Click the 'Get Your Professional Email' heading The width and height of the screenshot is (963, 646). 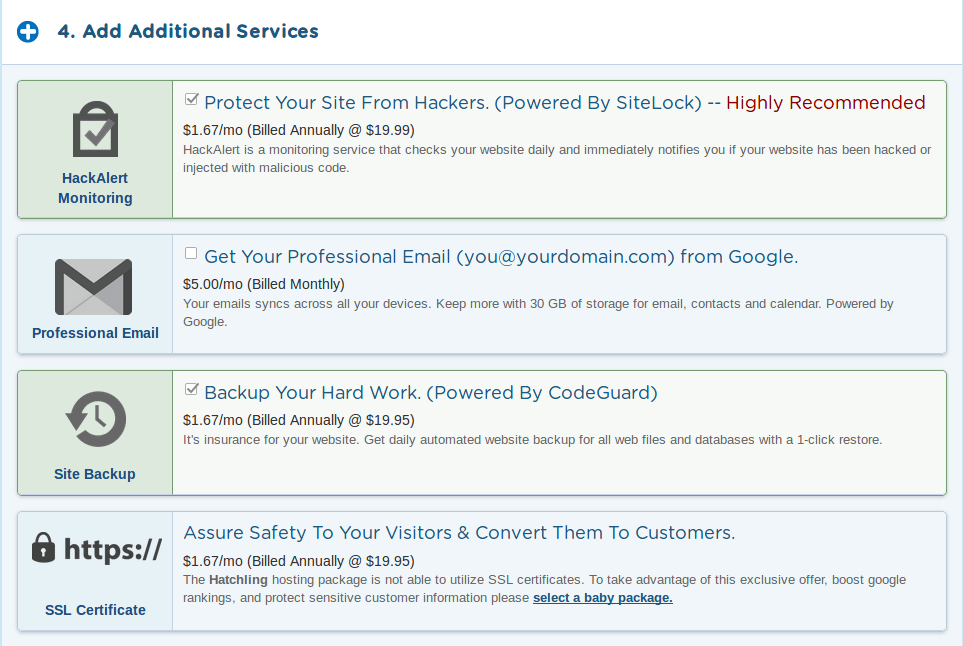click(501, 257)
